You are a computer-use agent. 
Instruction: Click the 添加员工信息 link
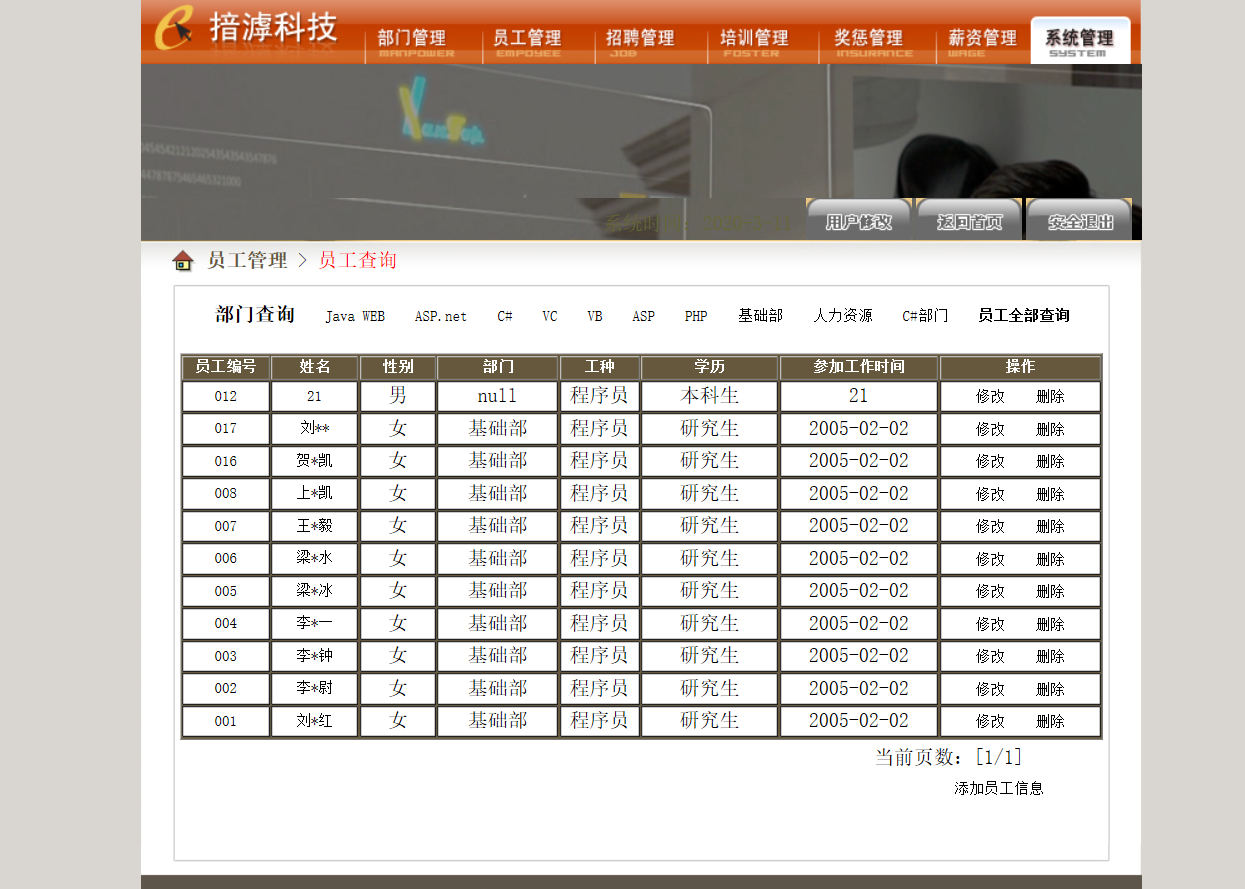(998, 788)
